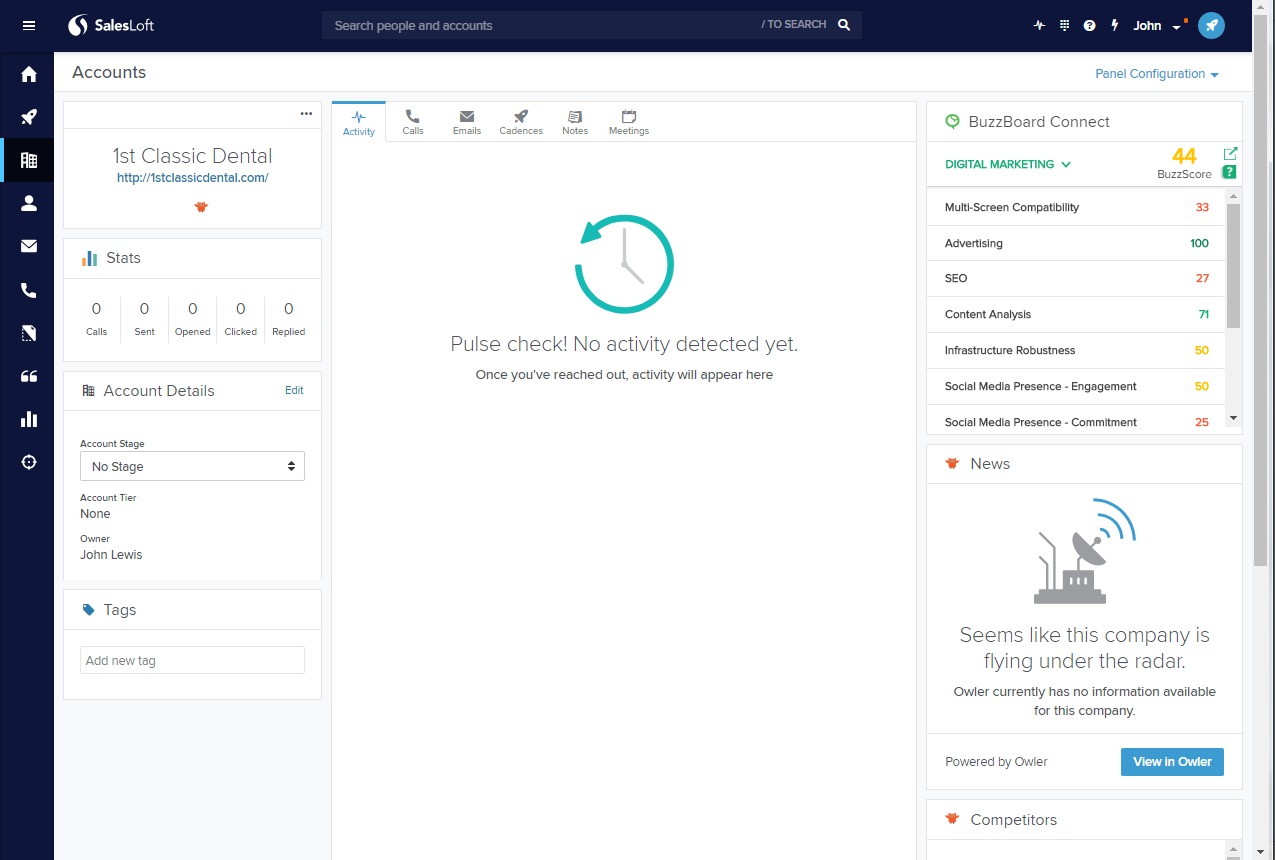Open Cadences rocket icon in sidebar

click(x=29, y=117)
